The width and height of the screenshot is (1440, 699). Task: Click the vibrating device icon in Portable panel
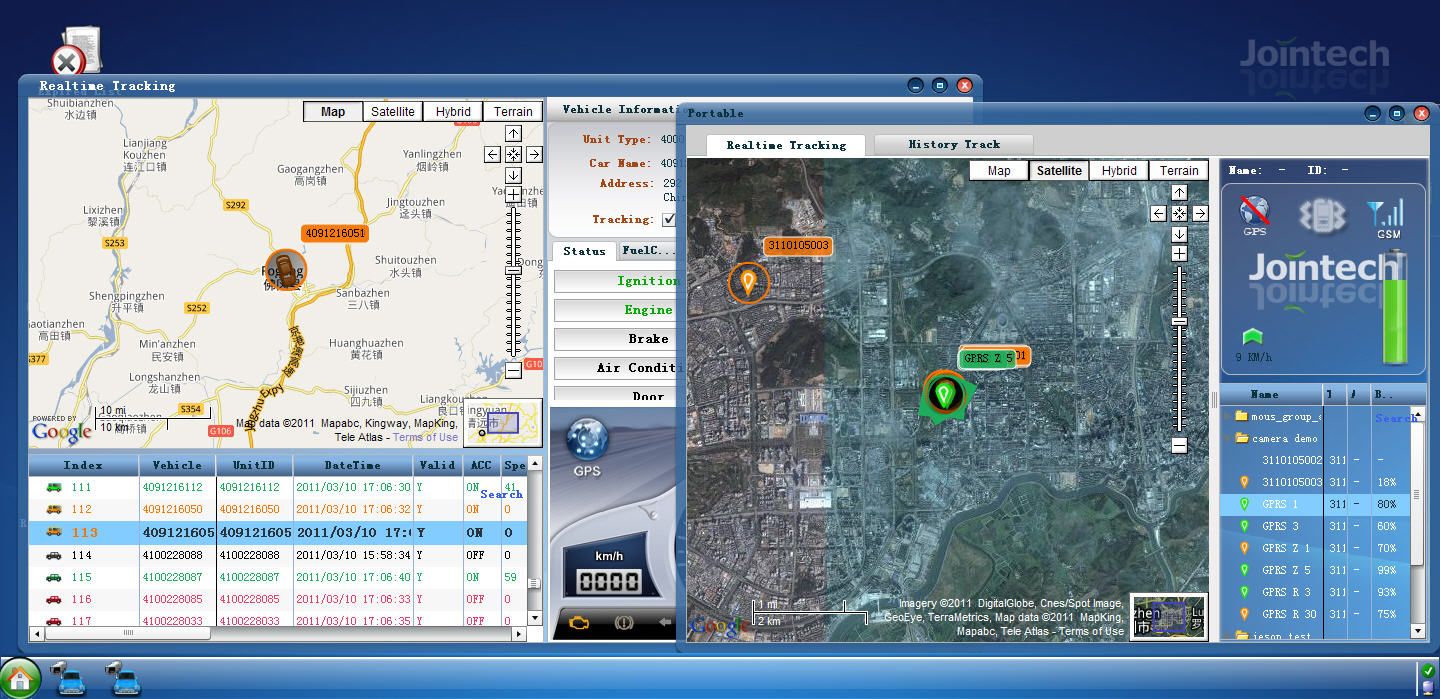tap(1322, 215)
